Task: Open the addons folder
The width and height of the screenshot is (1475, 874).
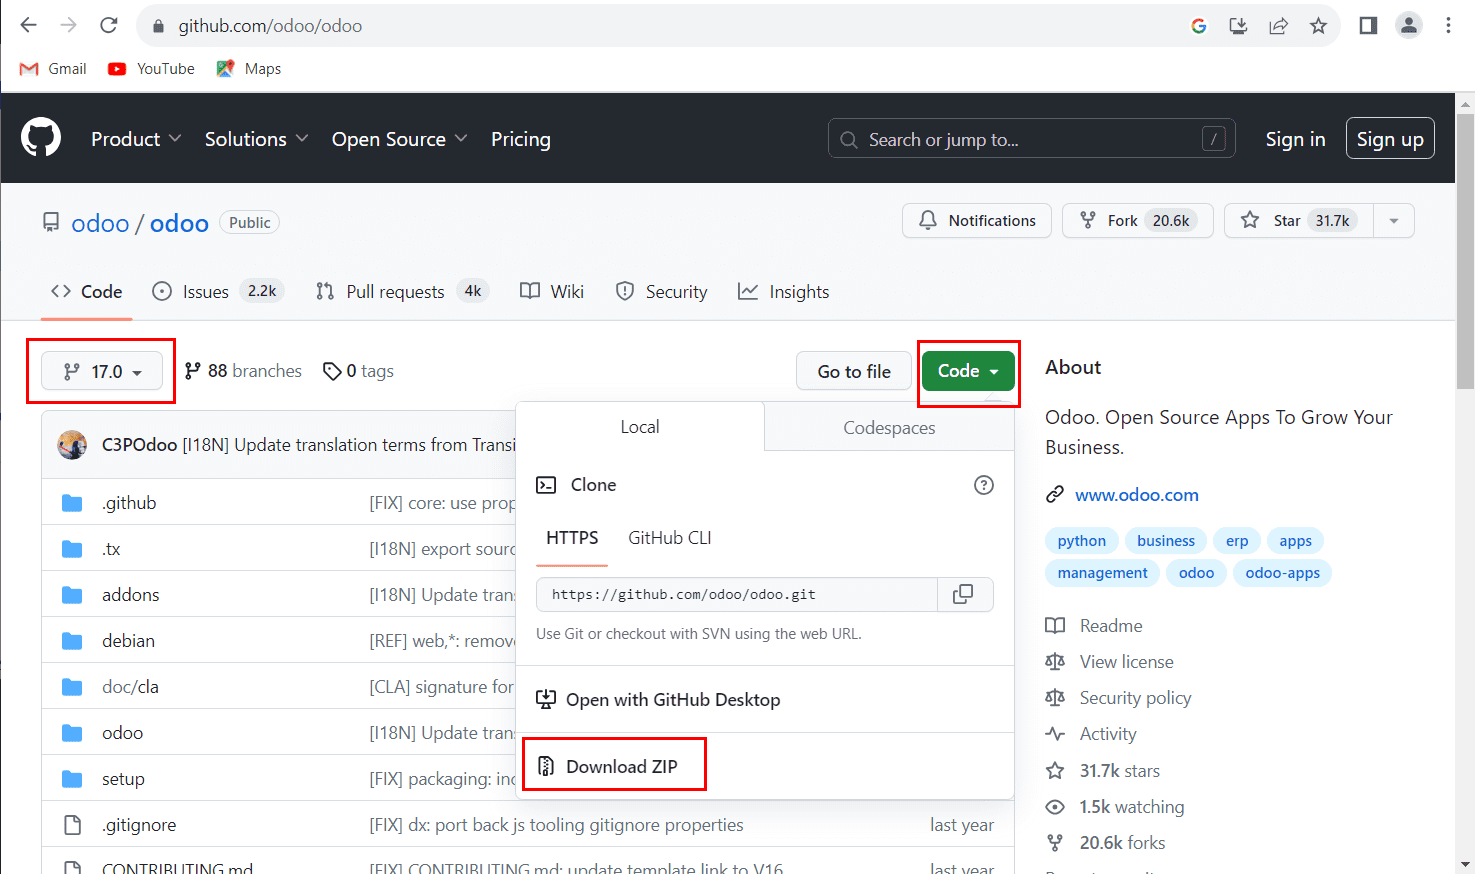Action: coord(131,595)
